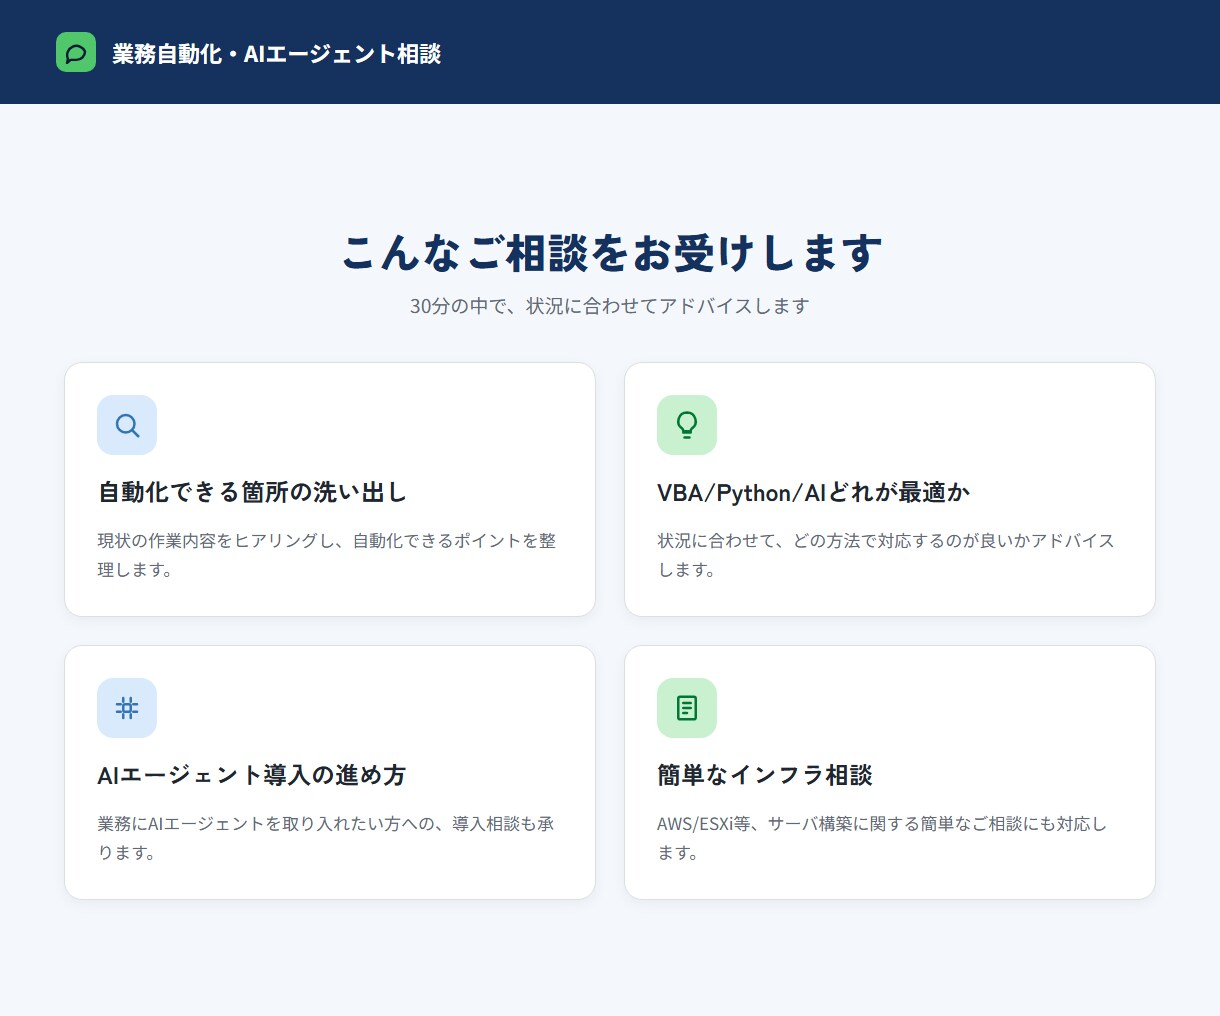Click the green chat bubble logo icon
The image size is (1220, 1016).
[76, 52]
